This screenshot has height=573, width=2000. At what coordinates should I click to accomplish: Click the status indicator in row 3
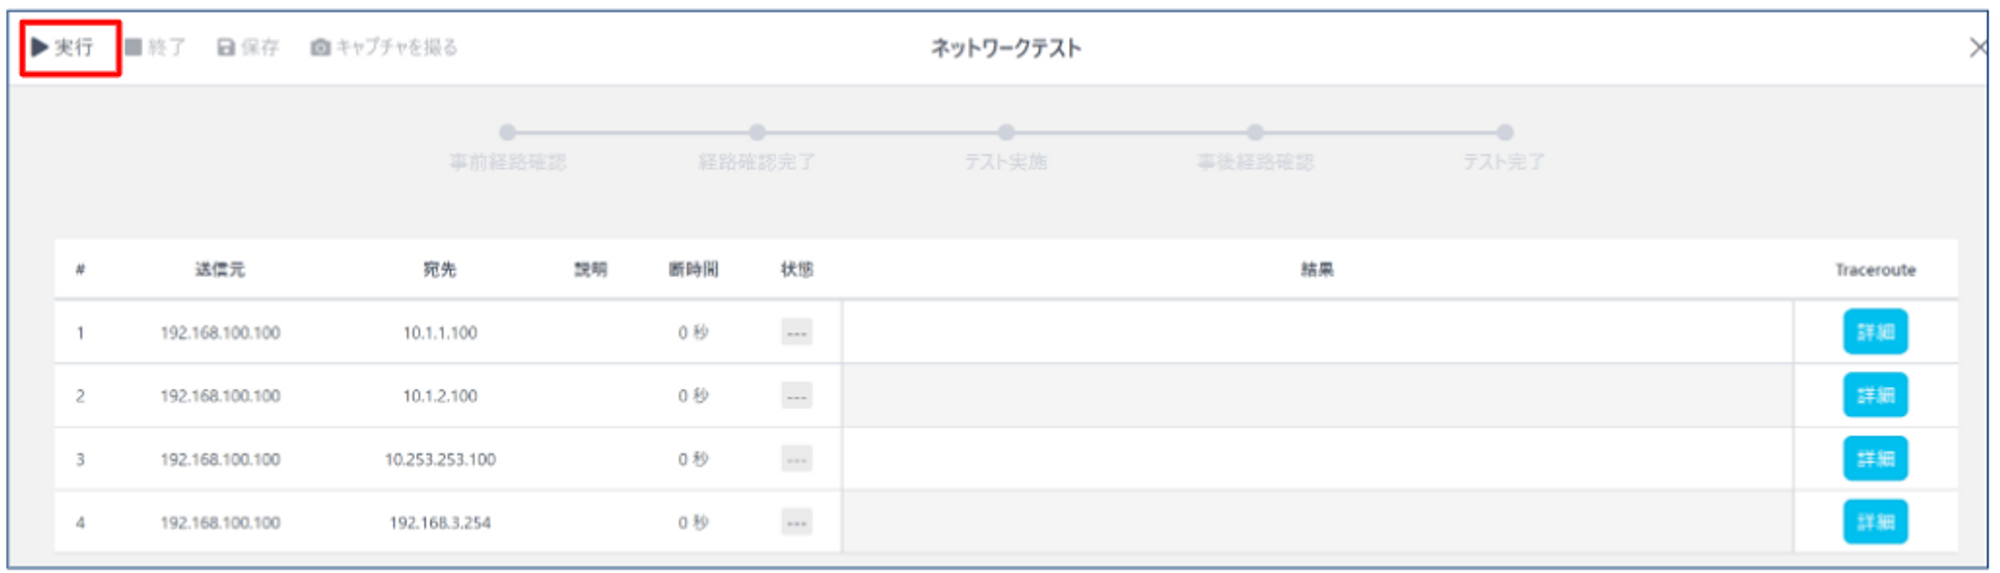[x=797, y=459]
